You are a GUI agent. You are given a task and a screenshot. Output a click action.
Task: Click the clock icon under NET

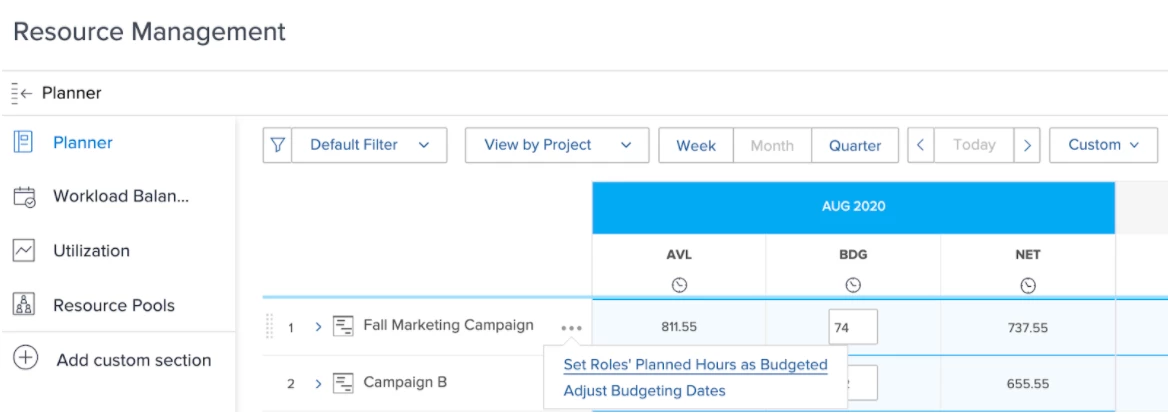click(1027, 284)
